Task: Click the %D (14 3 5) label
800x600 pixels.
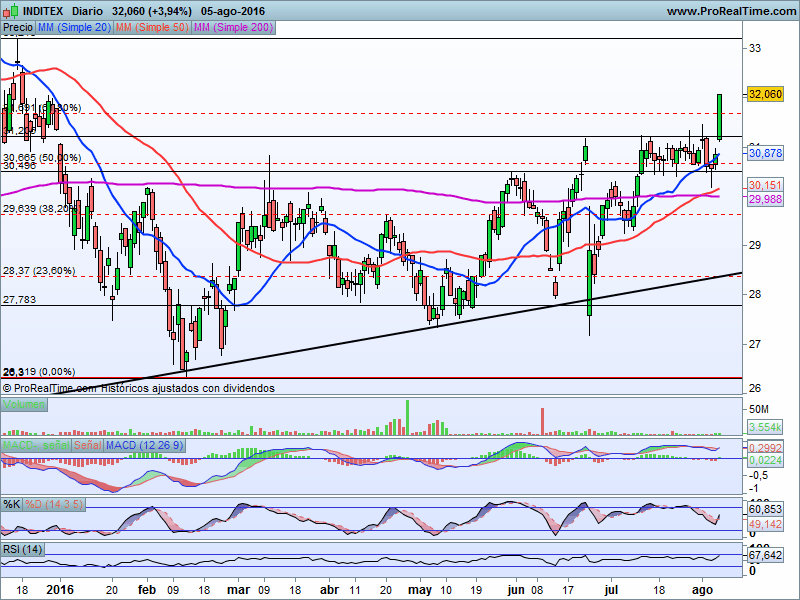Action: [54, 505]
